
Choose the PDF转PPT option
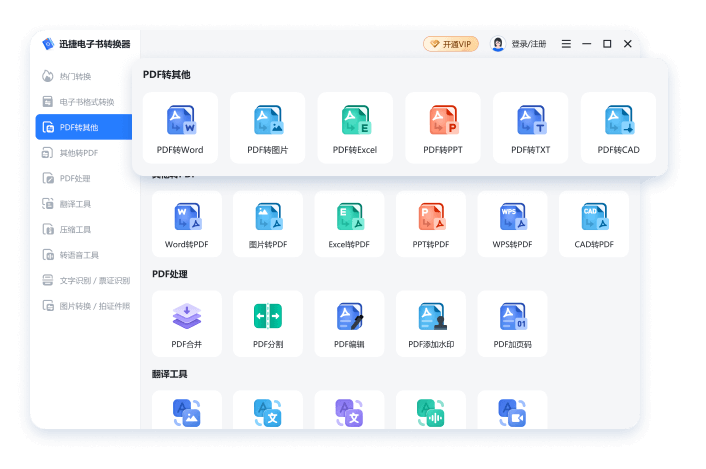point(442,128)
